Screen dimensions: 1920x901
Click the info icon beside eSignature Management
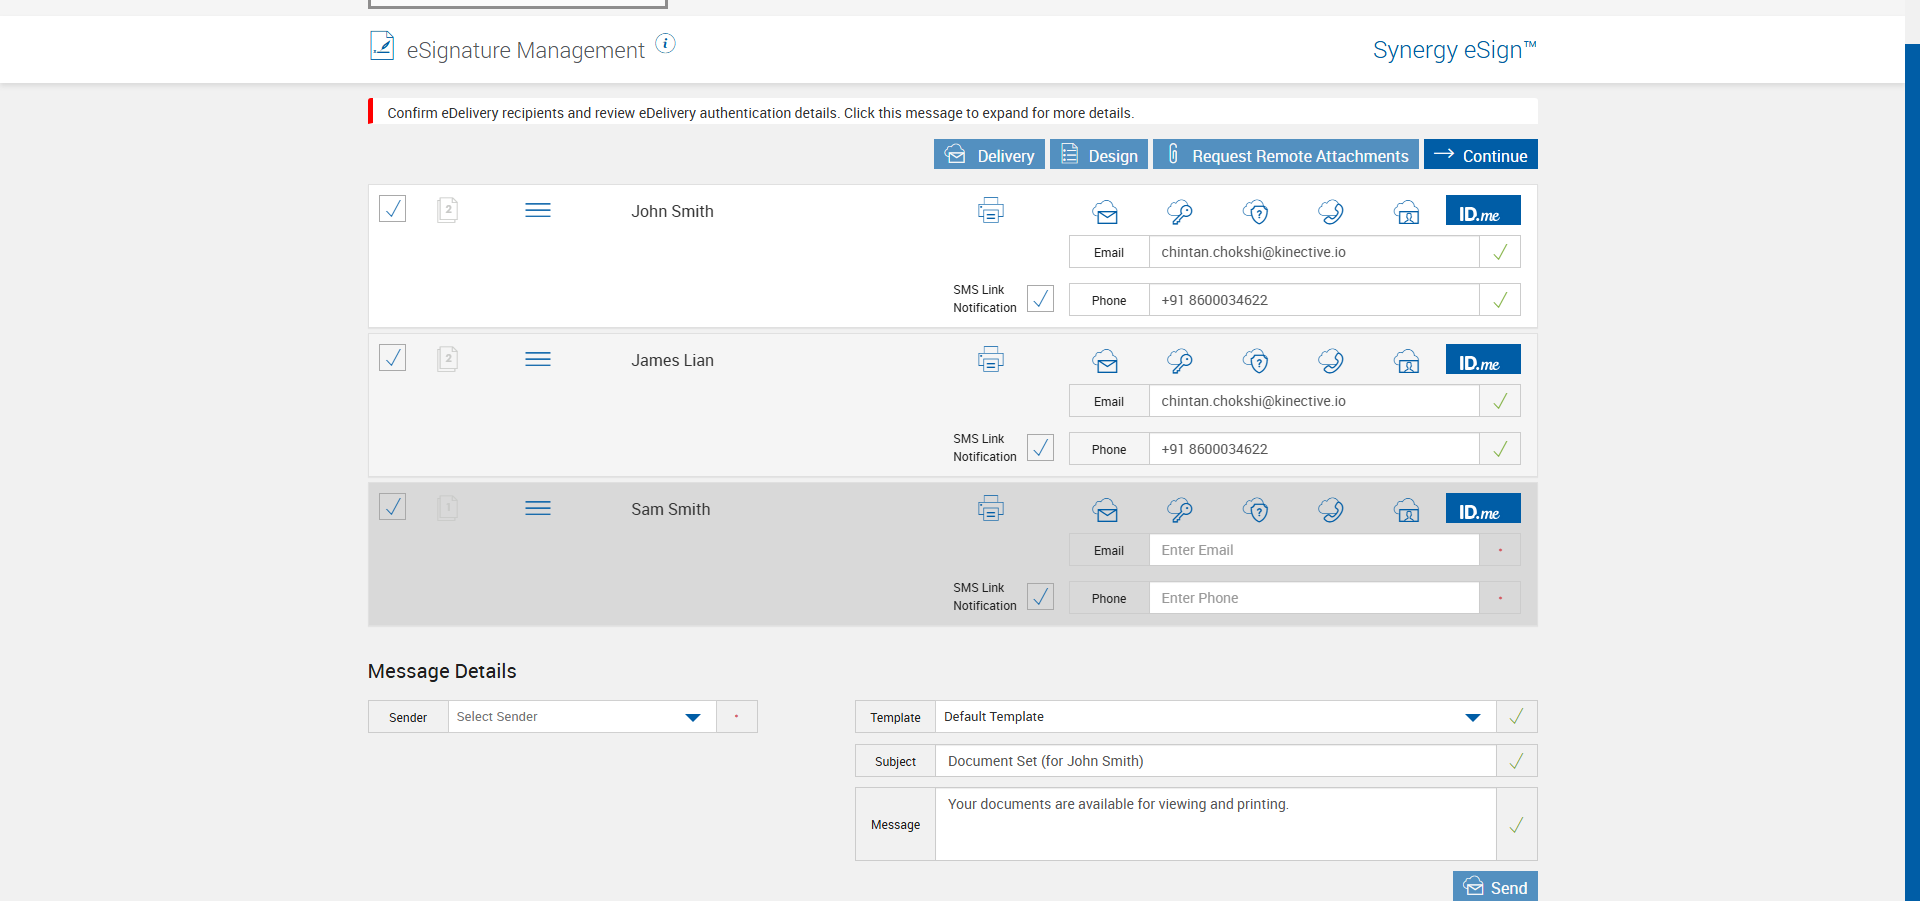(x=665, y=44)
